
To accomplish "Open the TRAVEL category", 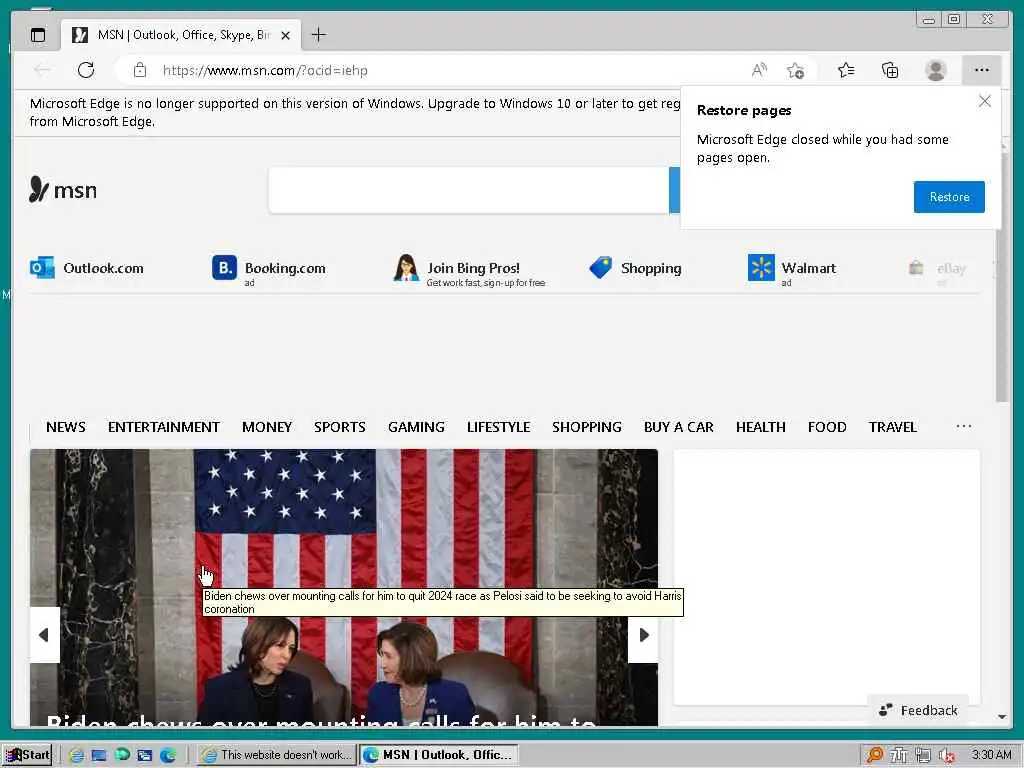I will (893, 426).
